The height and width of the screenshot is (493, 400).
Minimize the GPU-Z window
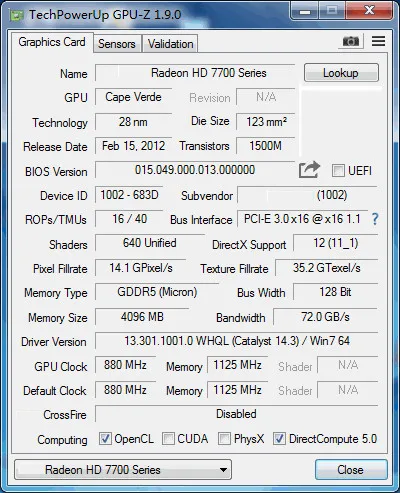tap(304, 11)
